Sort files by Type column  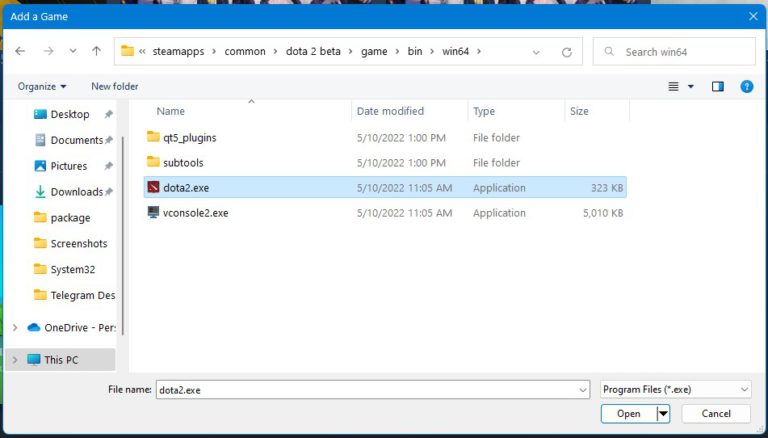(484, 112)
